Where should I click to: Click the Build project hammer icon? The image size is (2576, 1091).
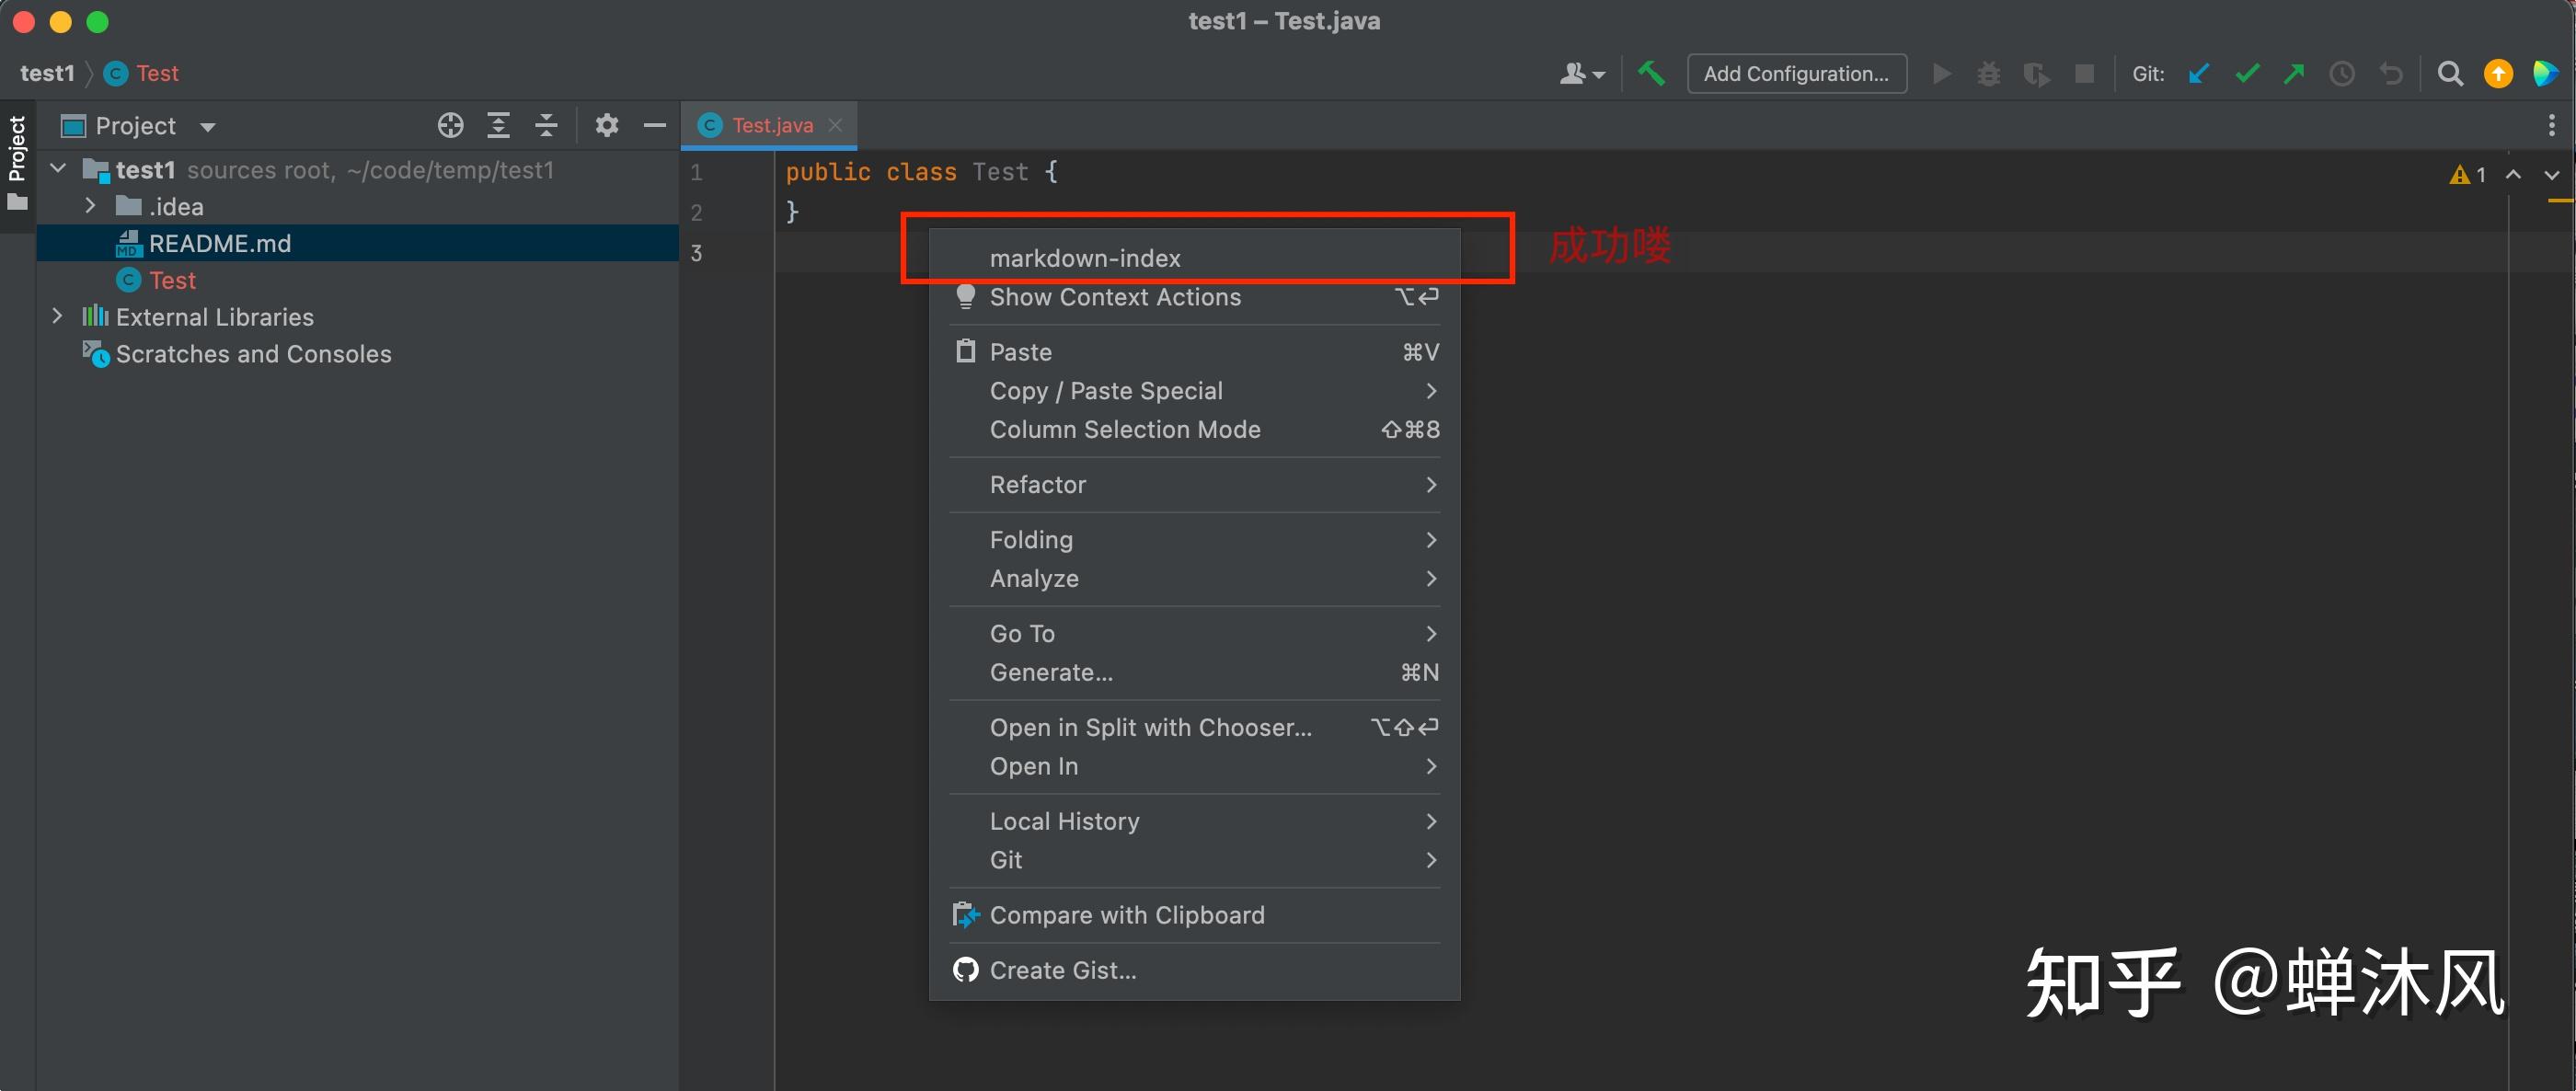pos(1651,74)
